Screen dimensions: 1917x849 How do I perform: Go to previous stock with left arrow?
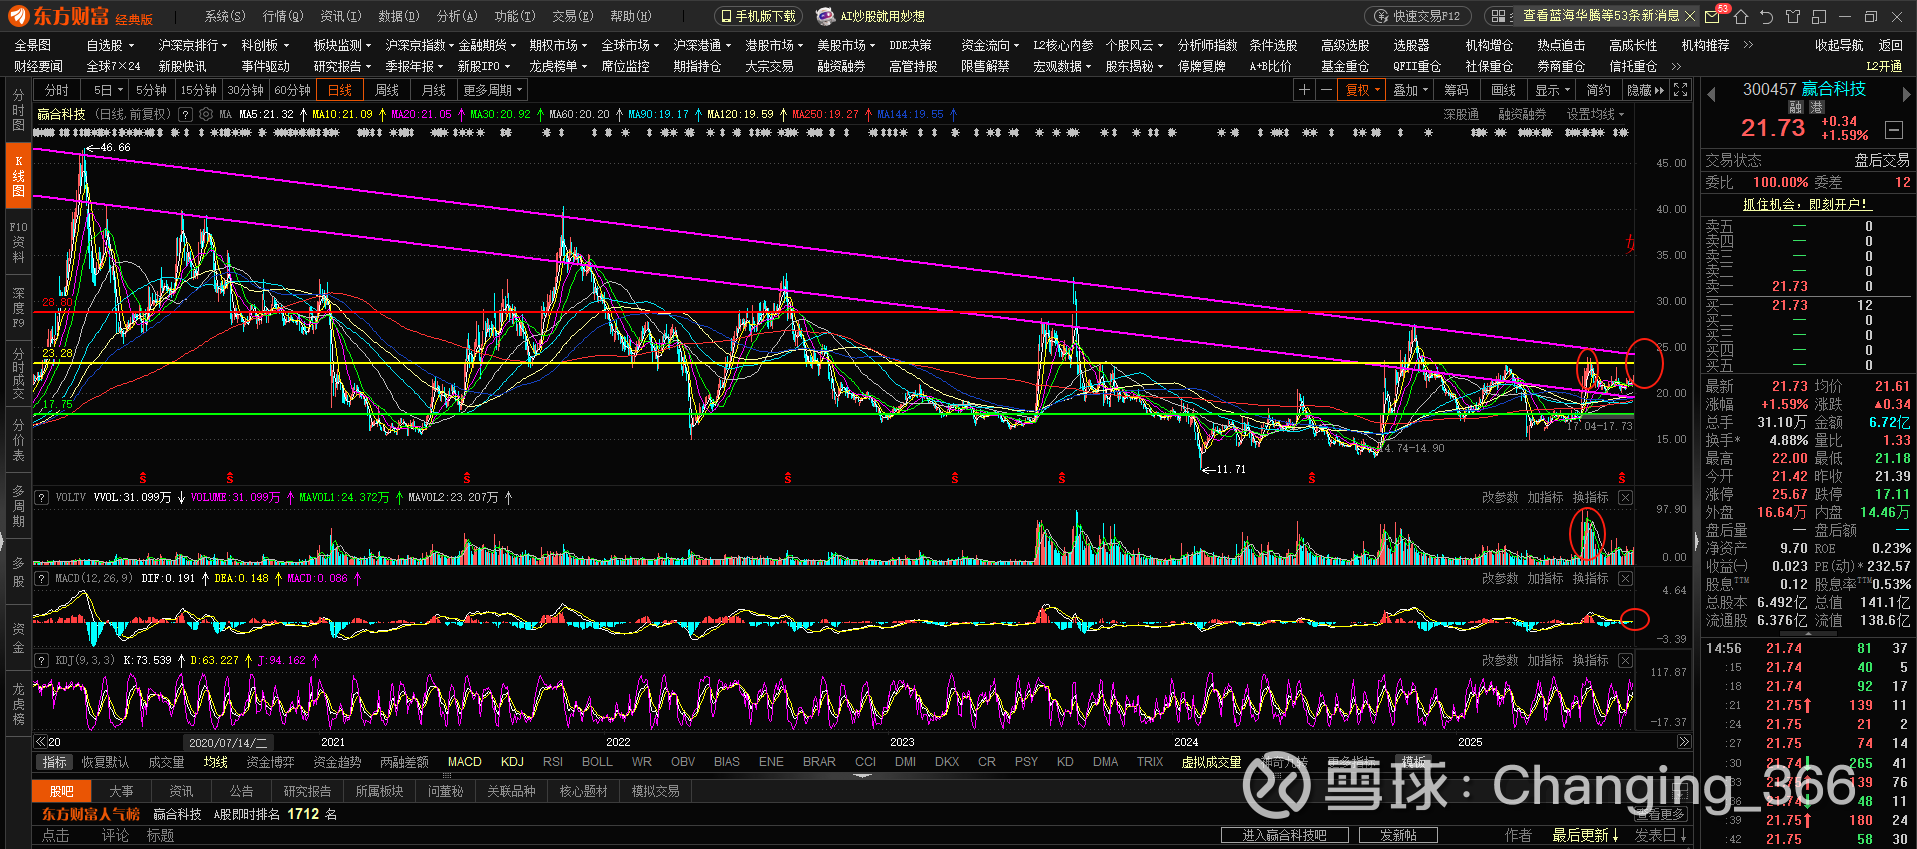coord(1711,94)
